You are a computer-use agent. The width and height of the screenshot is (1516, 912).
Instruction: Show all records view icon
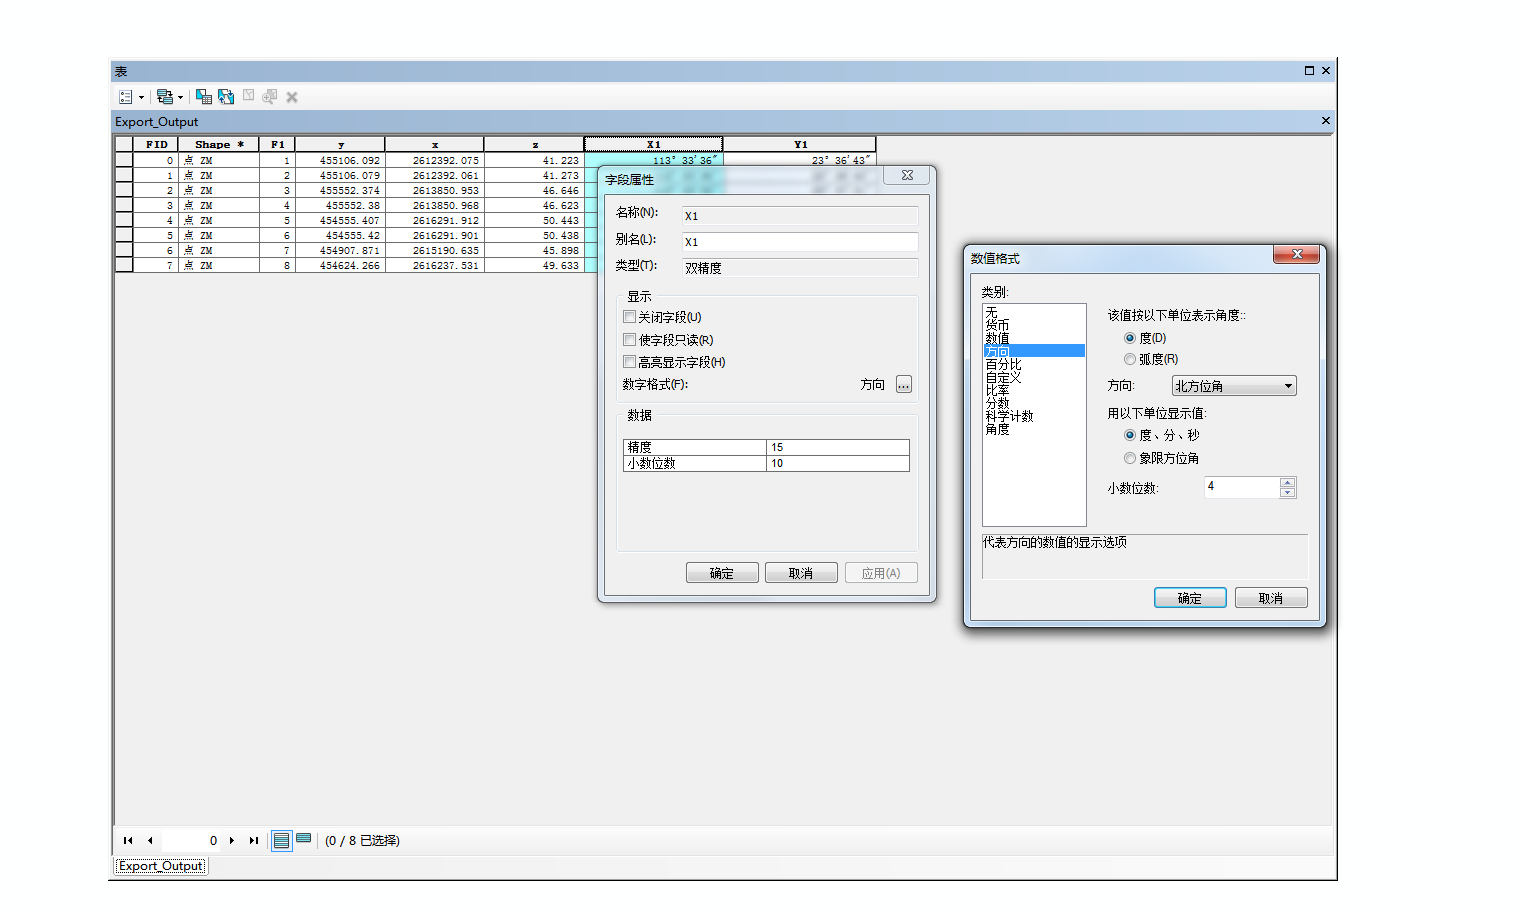tap(282, 840)
